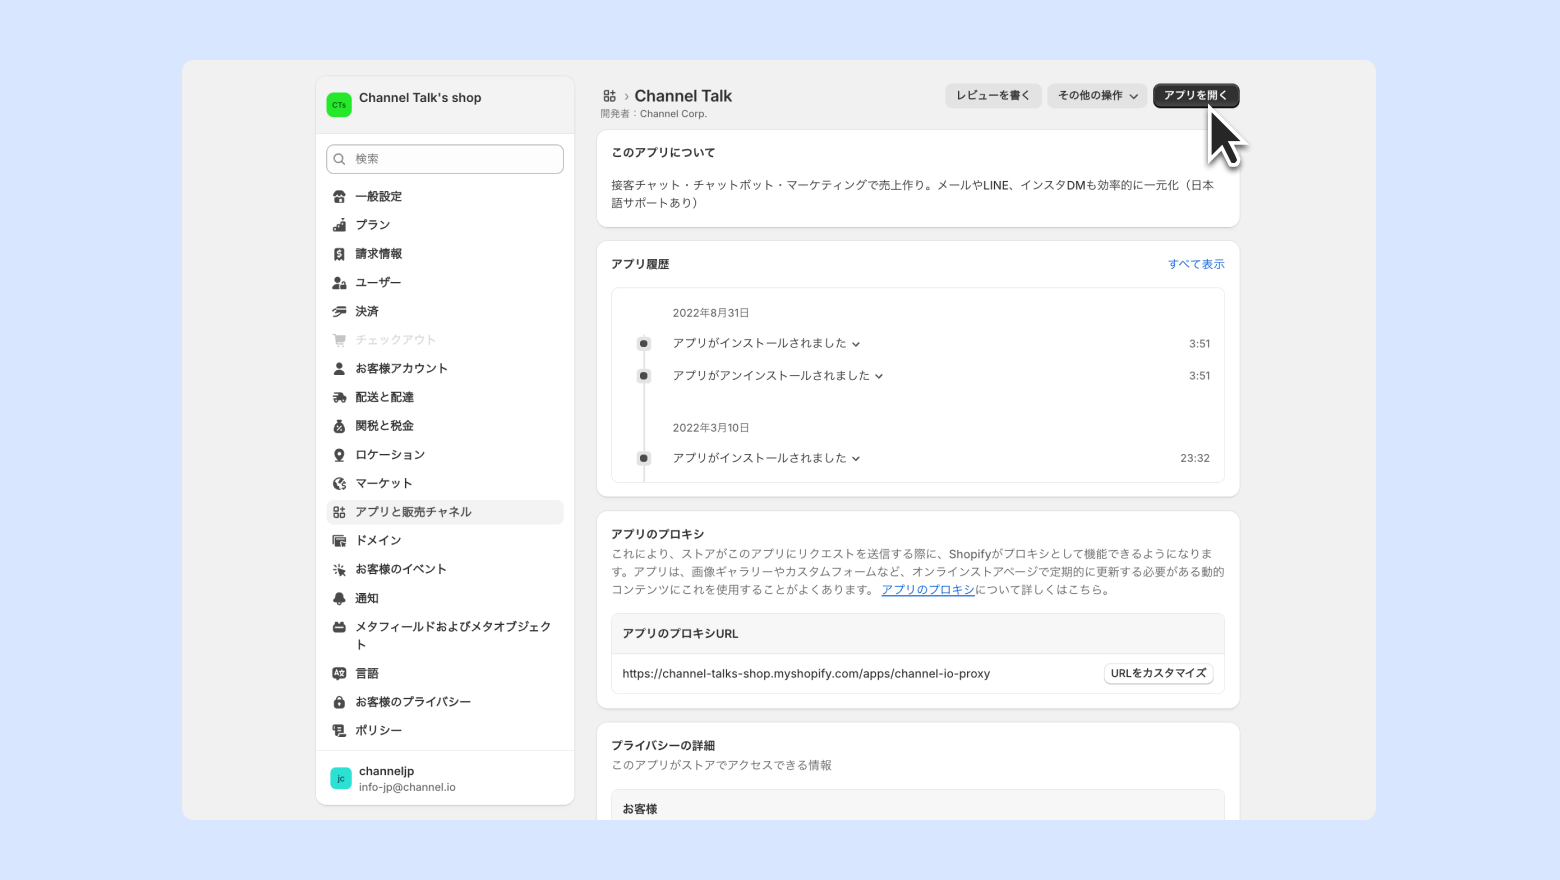Click the 23:32 timestamp

coord(1195,458)
